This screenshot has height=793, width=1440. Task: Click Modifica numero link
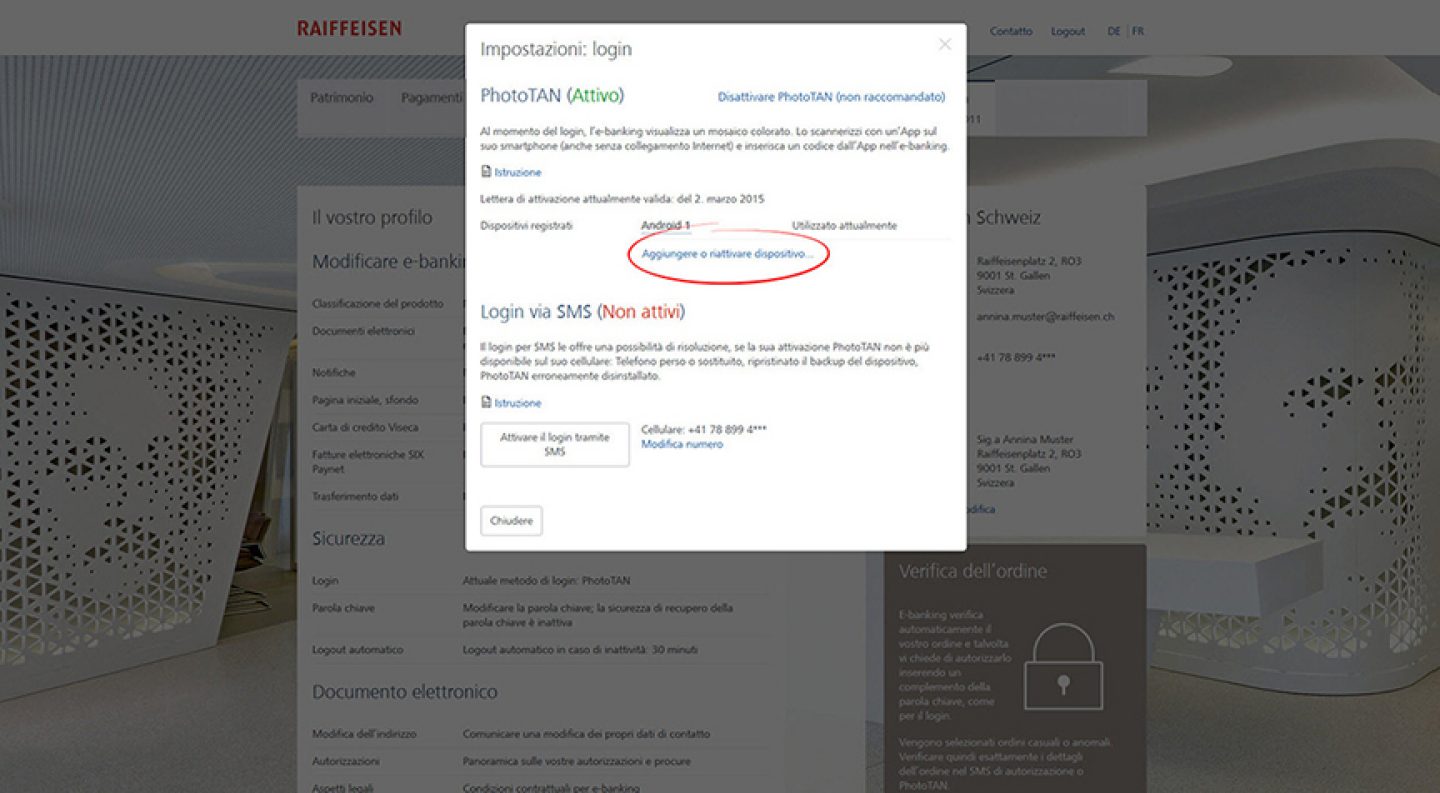tap(682, 444)
